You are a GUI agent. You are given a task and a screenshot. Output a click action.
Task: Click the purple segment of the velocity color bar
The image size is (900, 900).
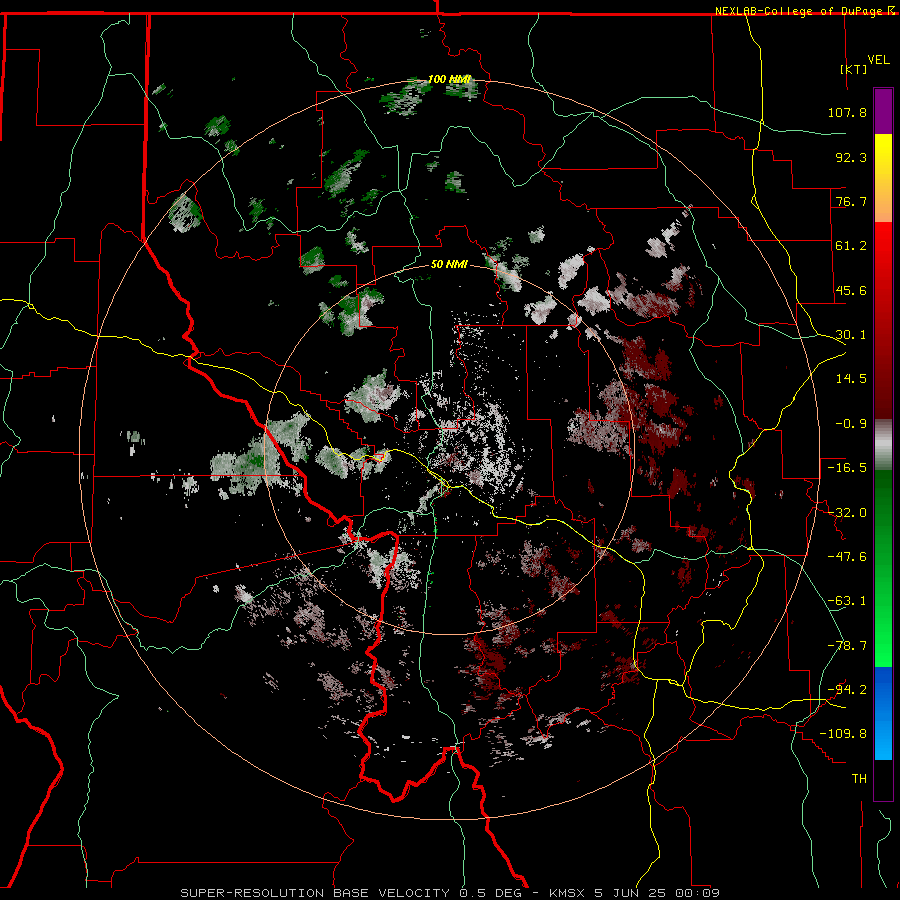click(883, 111)
